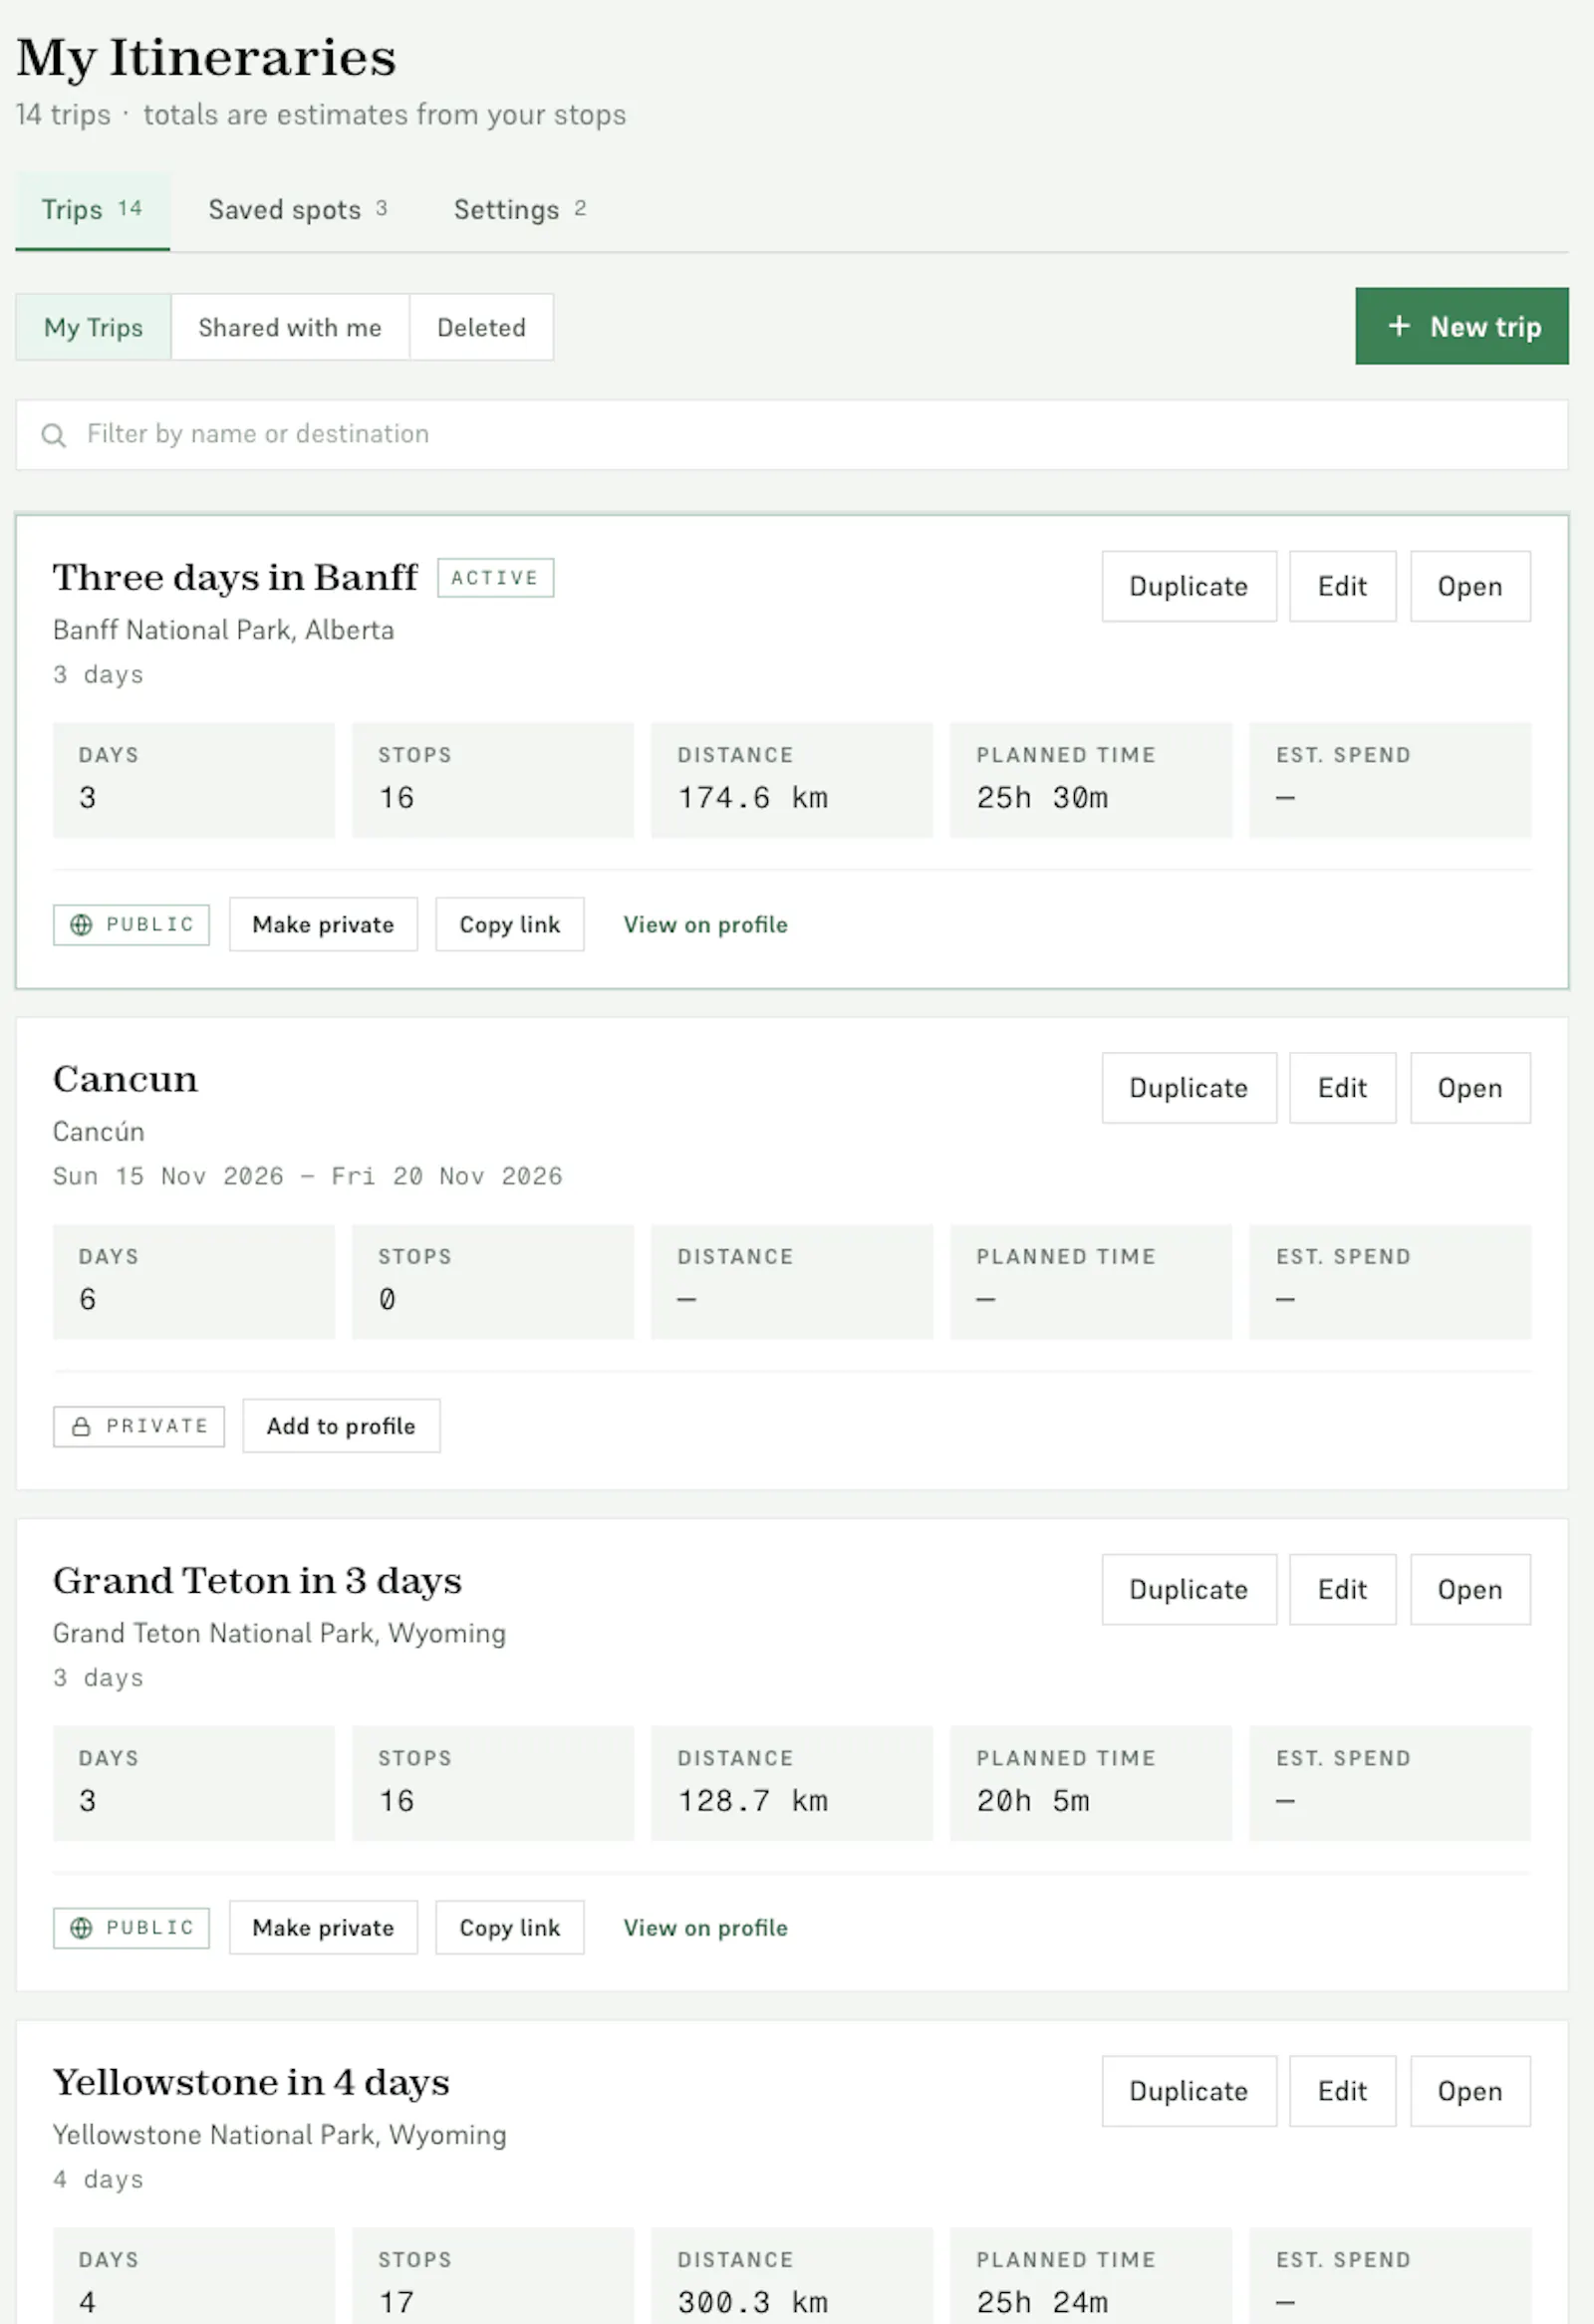1594x2324 pixels.
Task: Click Grand Teton National Park, Wyoming text
Action: pos(279,1634)
